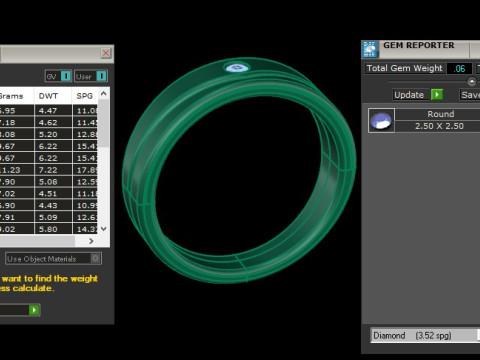480x360 pixels.
Task: Click the green calculate arrow button
Action: click(34, 310)
